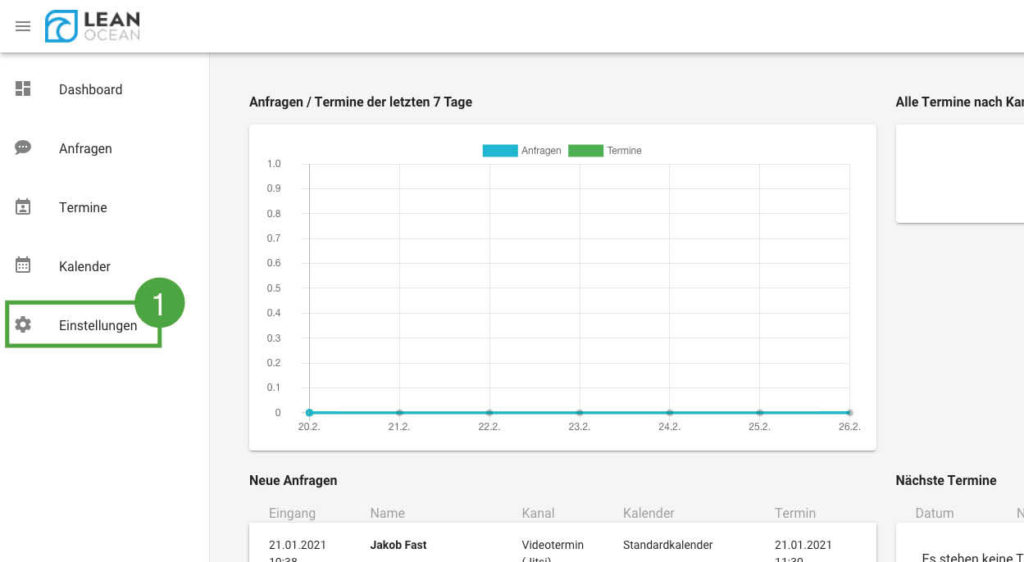Click the Lean Ocean wave logo
Viewport: 1024px width, 562px height.
[x=61, y=26]
